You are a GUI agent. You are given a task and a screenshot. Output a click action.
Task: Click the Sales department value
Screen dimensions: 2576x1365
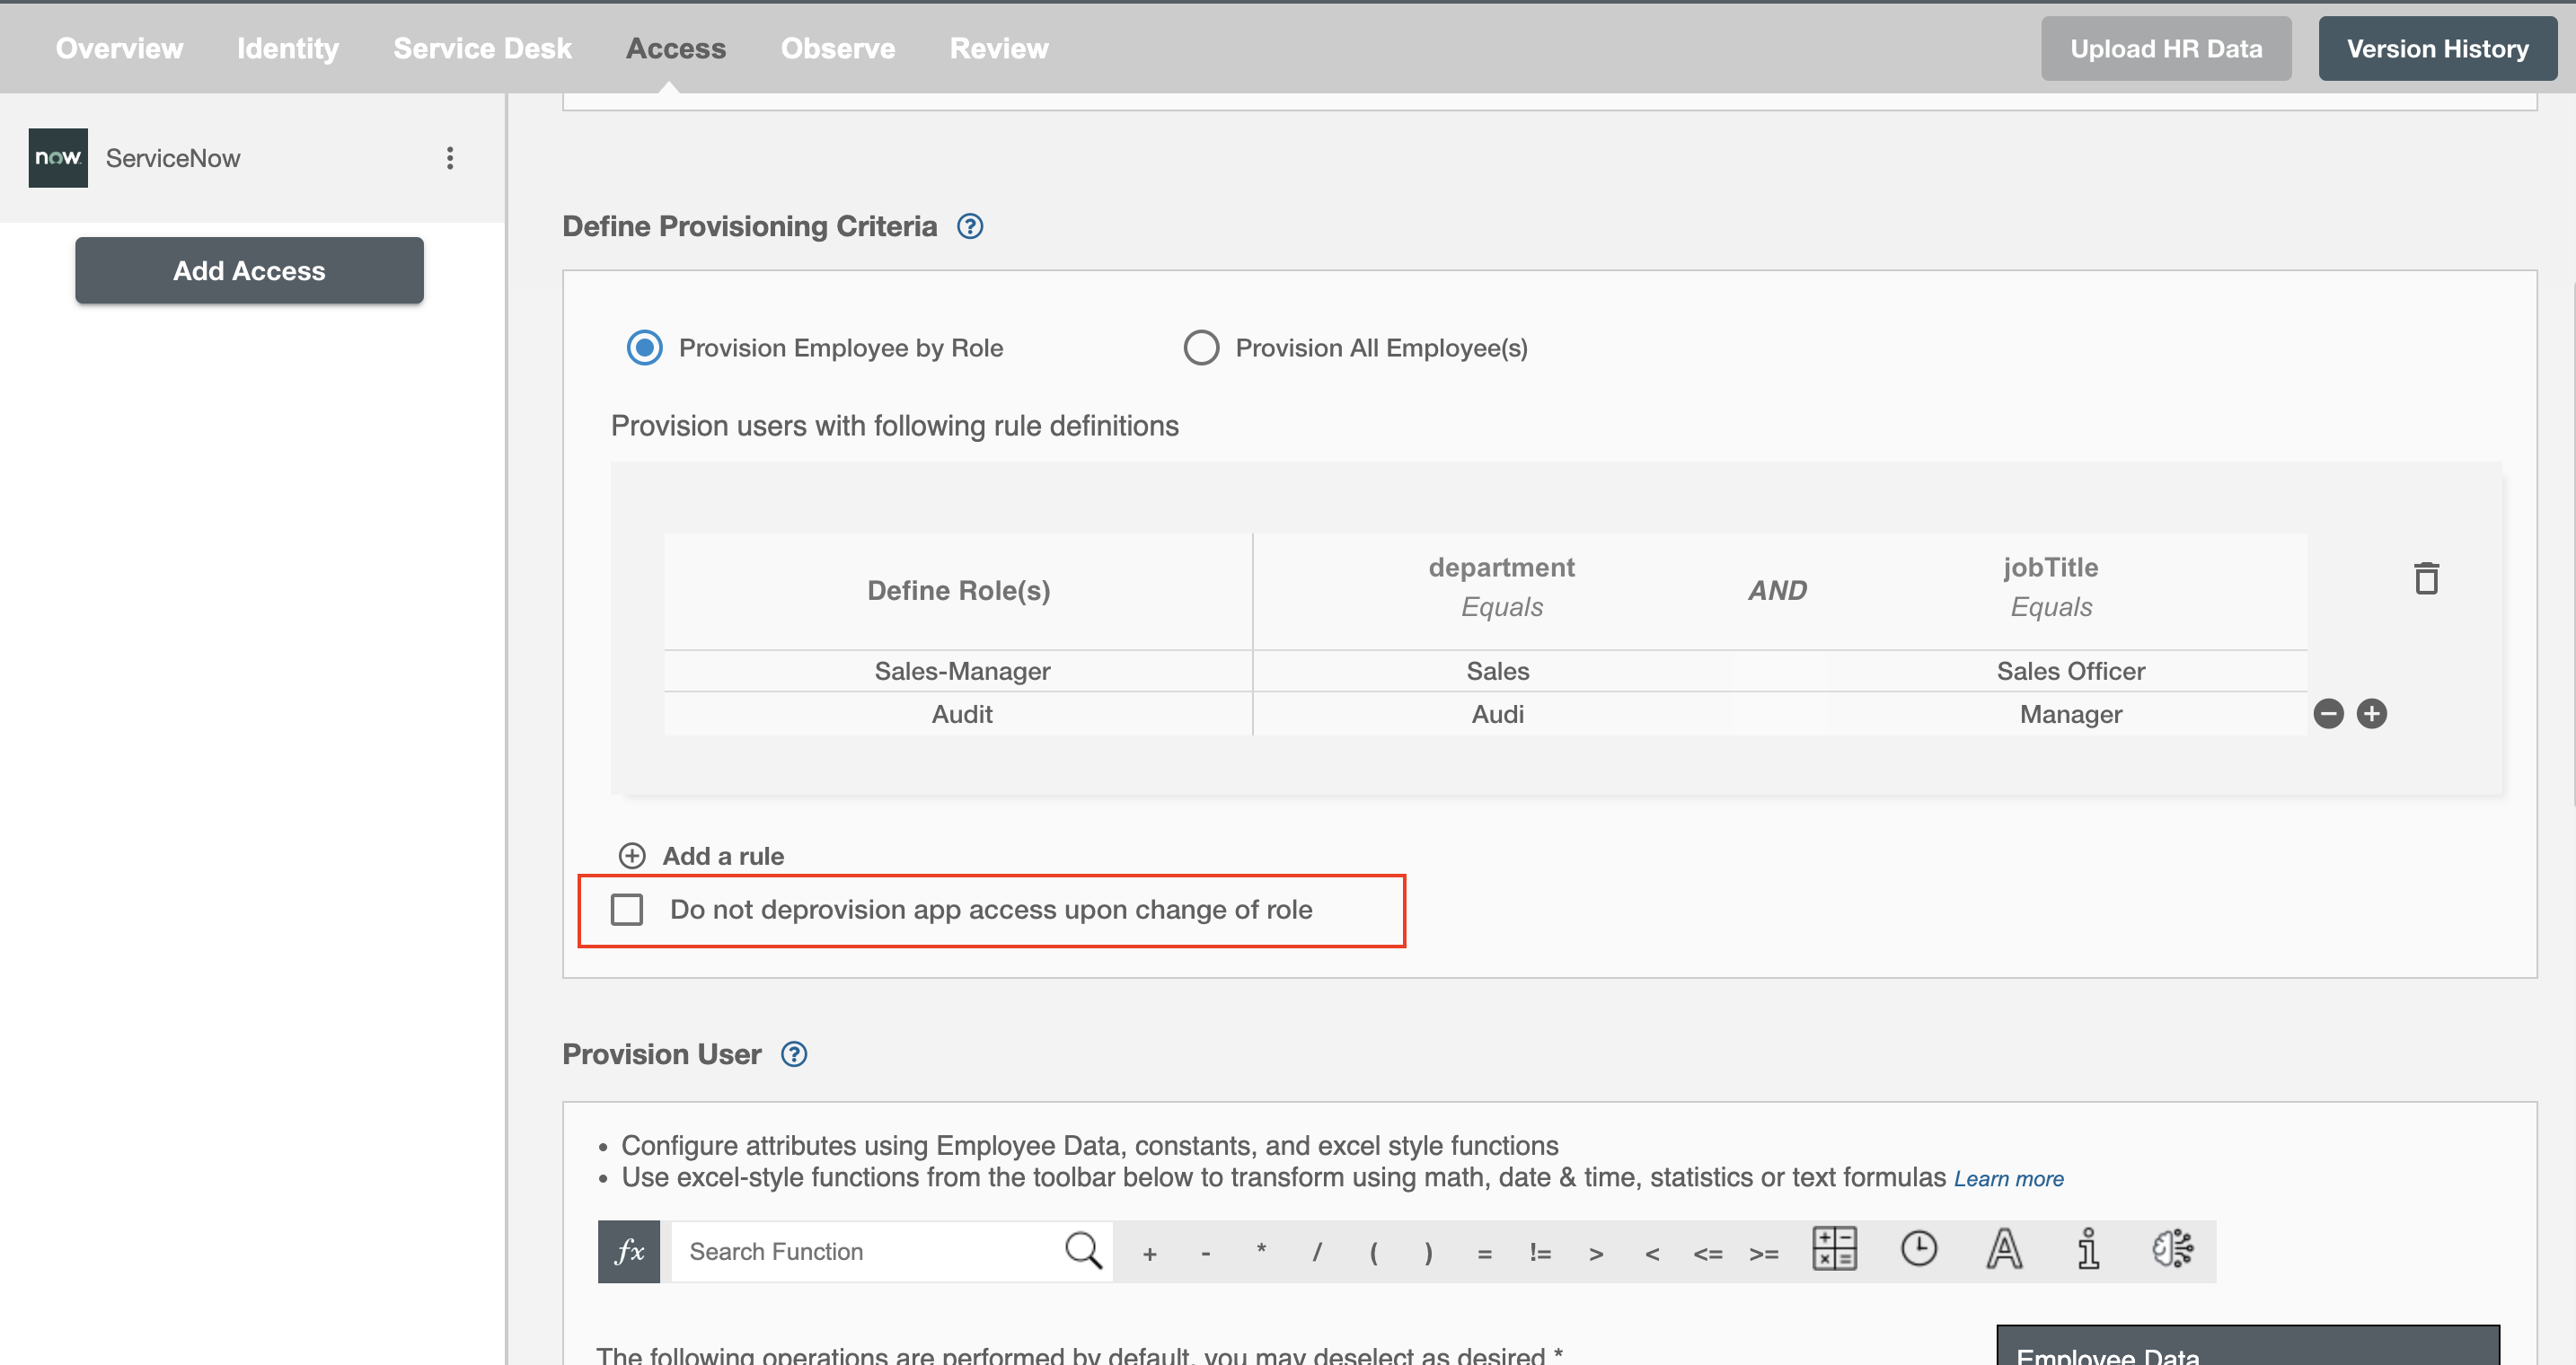(1497, 671)
